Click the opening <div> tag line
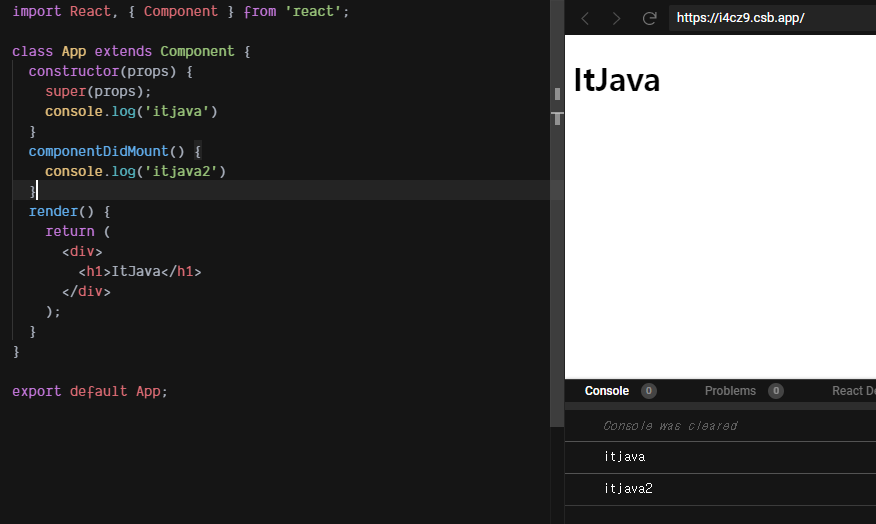The height and width of the screenshot is (524, 876). click(82, 252)
